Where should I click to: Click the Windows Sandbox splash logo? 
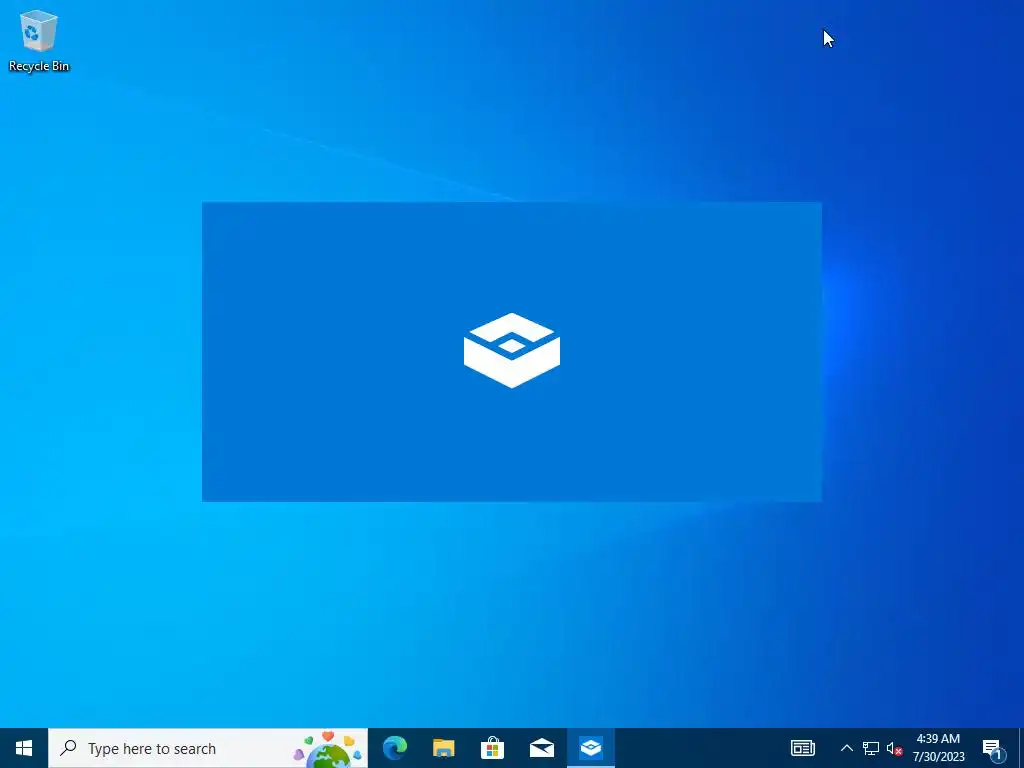[x=512, y=351]
